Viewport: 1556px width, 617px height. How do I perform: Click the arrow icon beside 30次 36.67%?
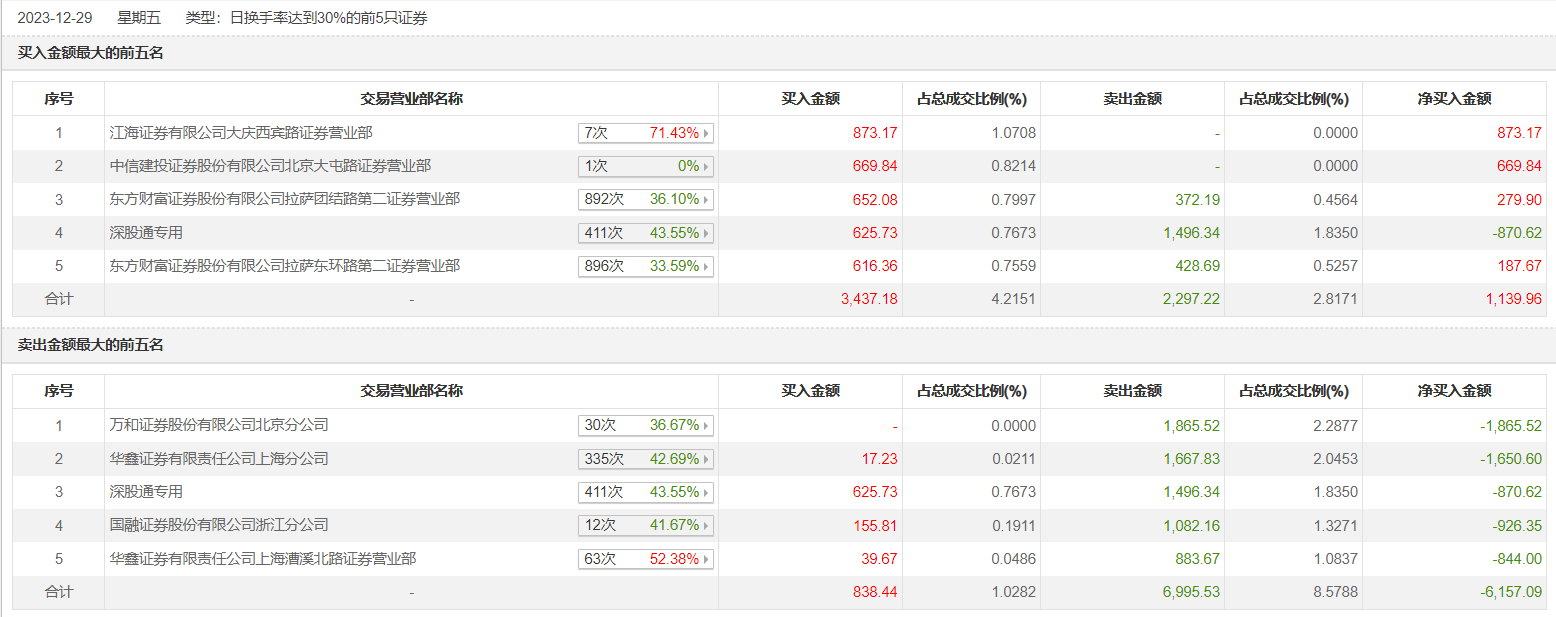click(x=707, y=426)
